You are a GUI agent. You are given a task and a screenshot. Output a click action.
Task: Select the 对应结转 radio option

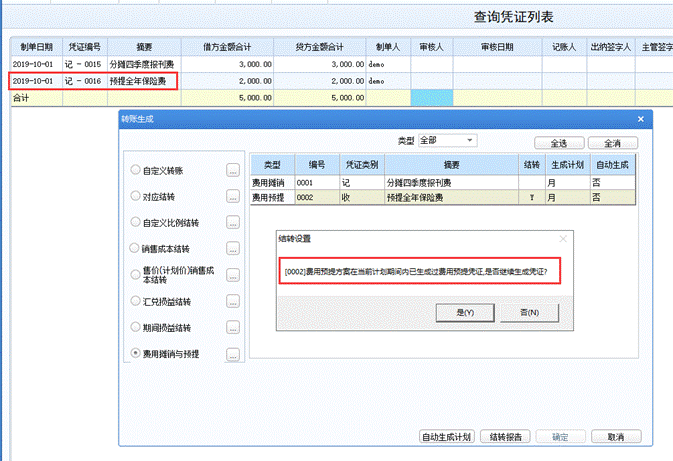tap(136, 195)
